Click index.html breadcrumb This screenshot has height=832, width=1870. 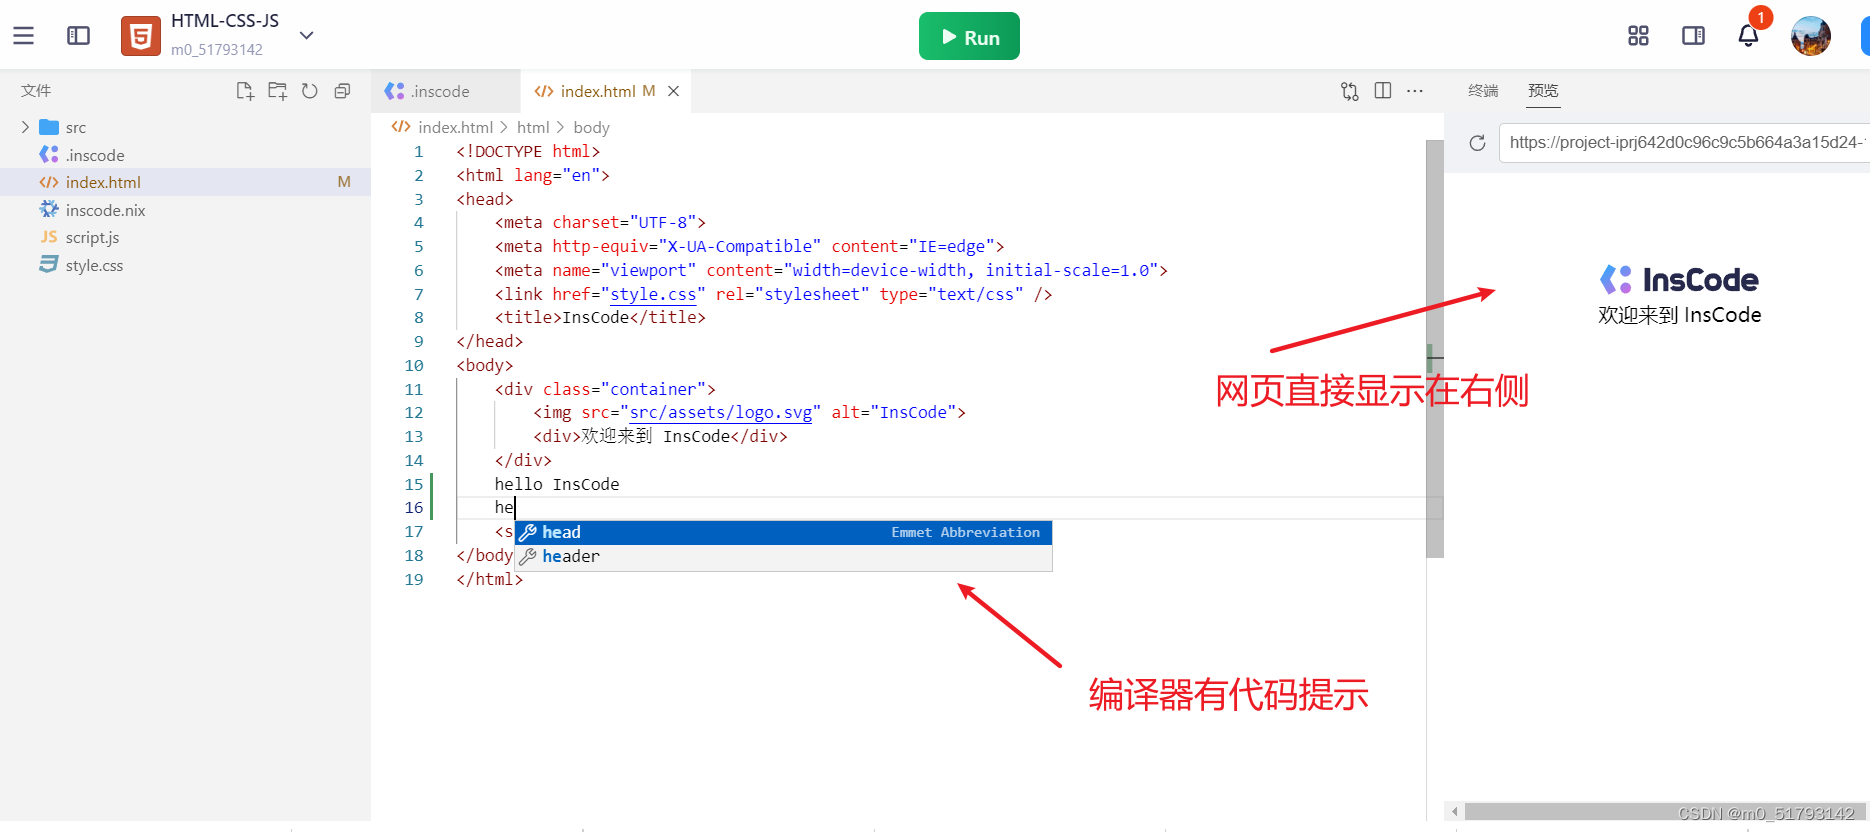pyautogui.click(x=455, y=127)
